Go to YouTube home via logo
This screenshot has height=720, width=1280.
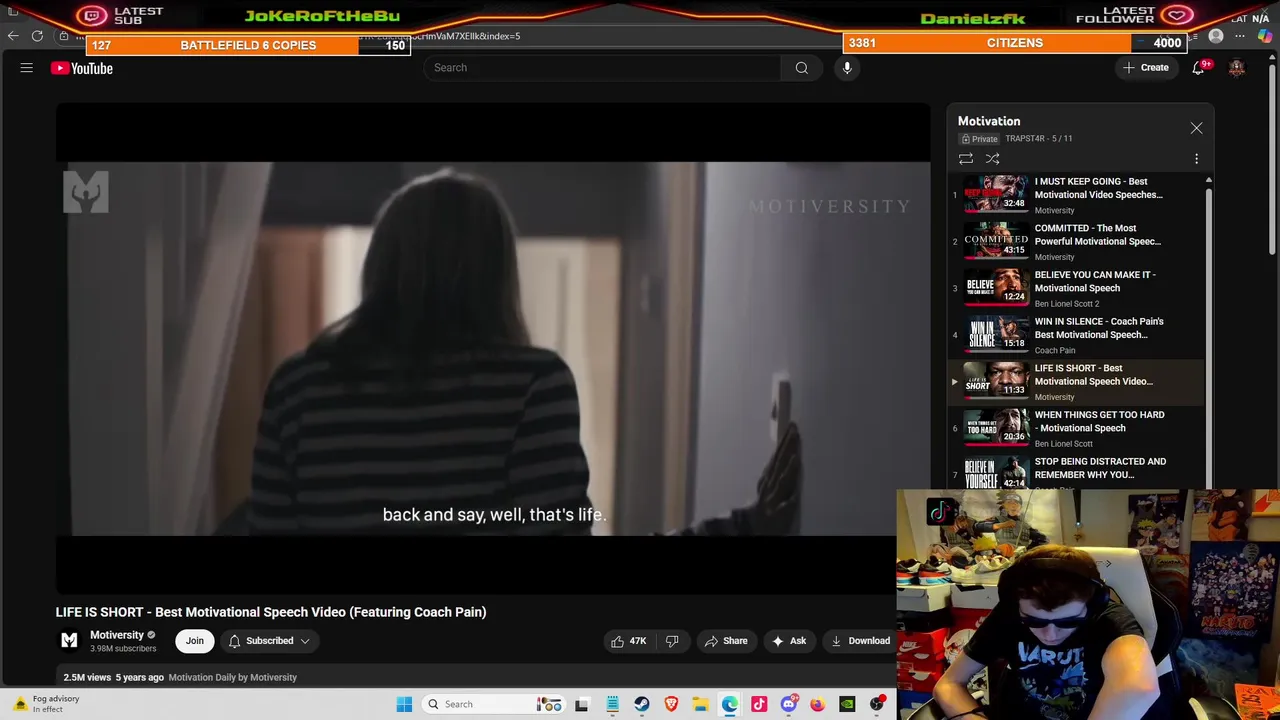click(x=82, y=68)
